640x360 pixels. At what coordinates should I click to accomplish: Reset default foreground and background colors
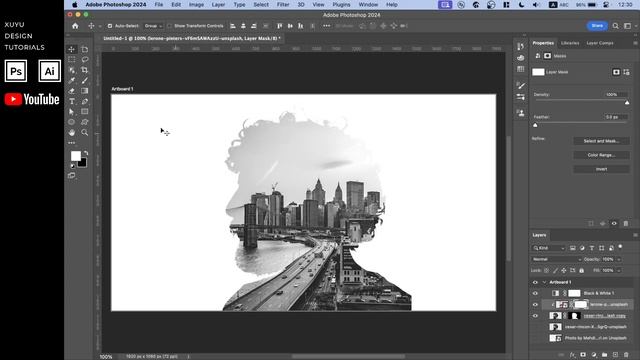click(x=72, y=166)
